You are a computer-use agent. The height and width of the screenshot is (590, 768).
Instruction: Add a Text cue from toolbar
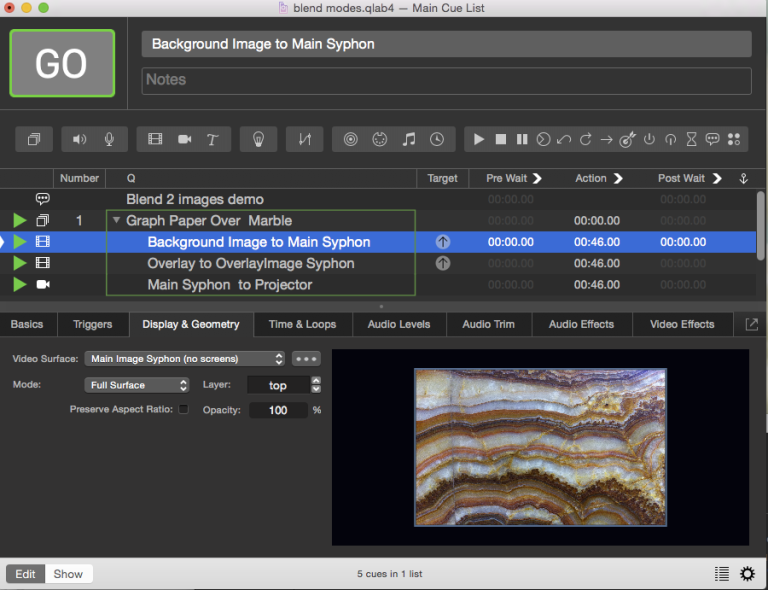[212, 139]
